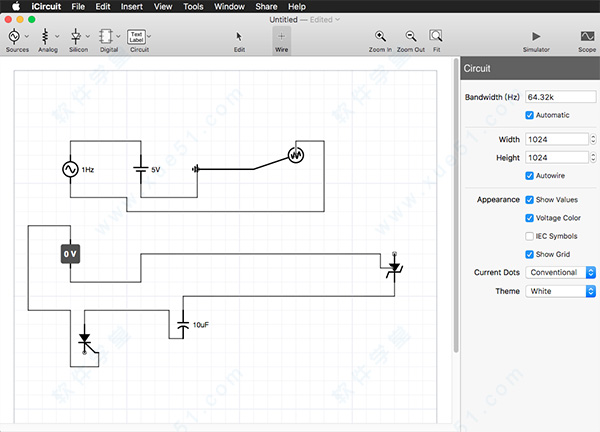Screen dimensions: 600x432
Task: Open the document title dropdown chevron
Action: [x=338, y=20]
